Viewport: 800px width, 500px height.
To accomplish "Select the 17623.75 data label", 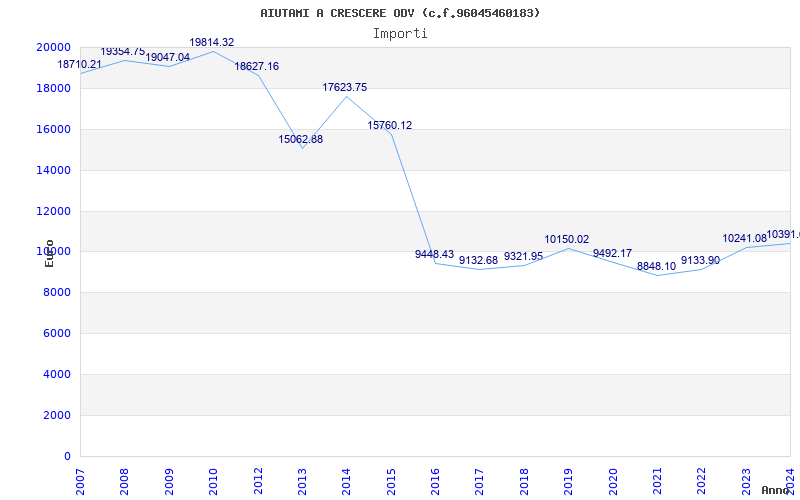I will (344, 87).
